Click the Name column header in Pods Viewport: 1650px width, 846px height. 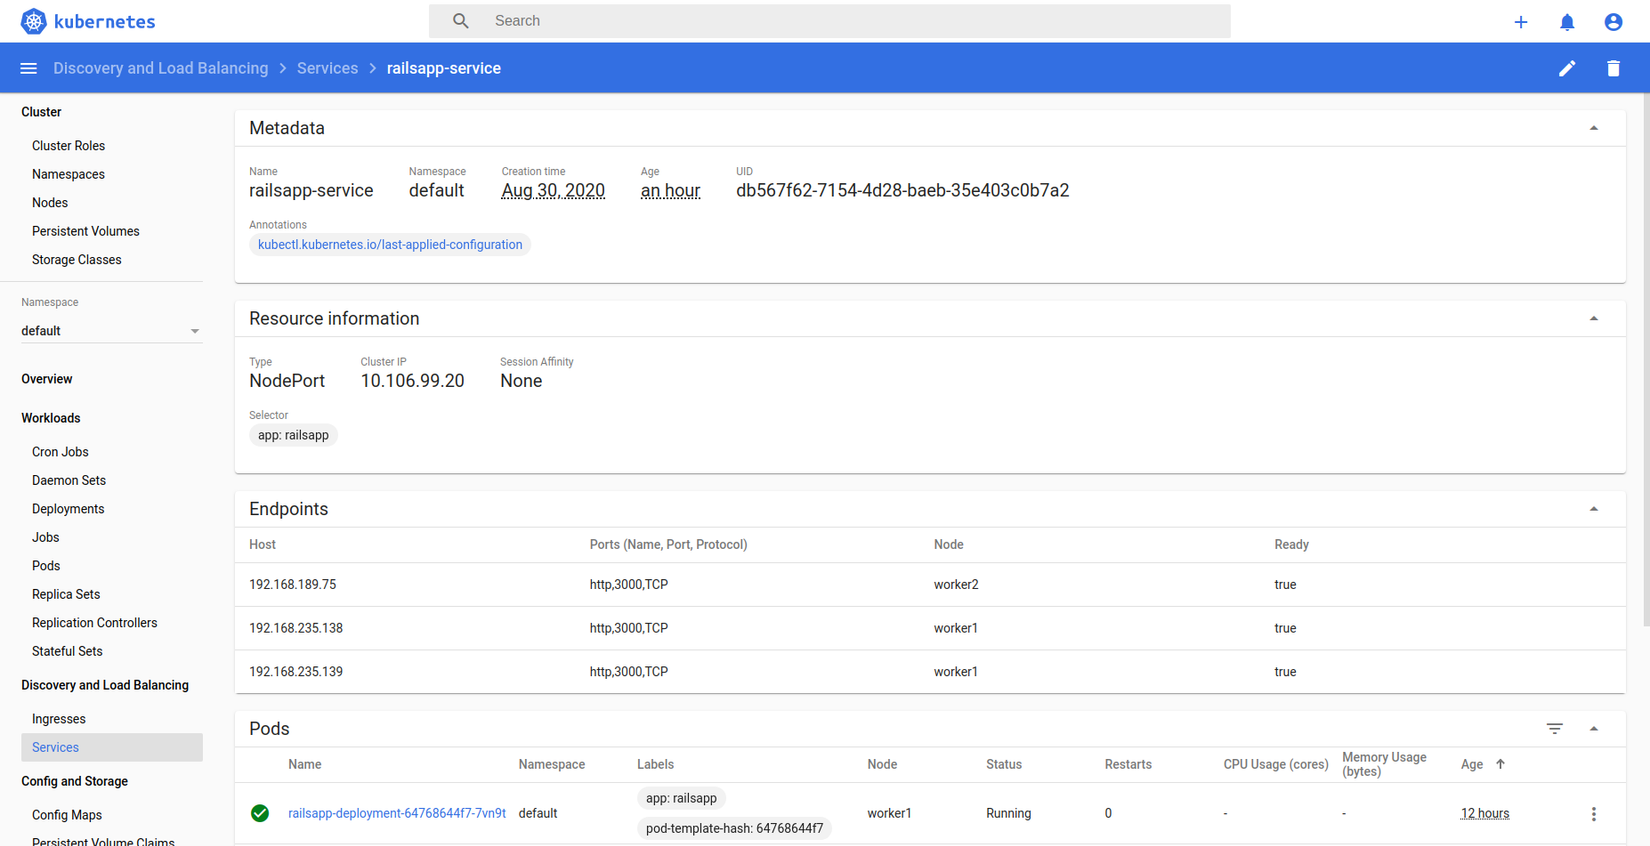[x=305, y=765]
